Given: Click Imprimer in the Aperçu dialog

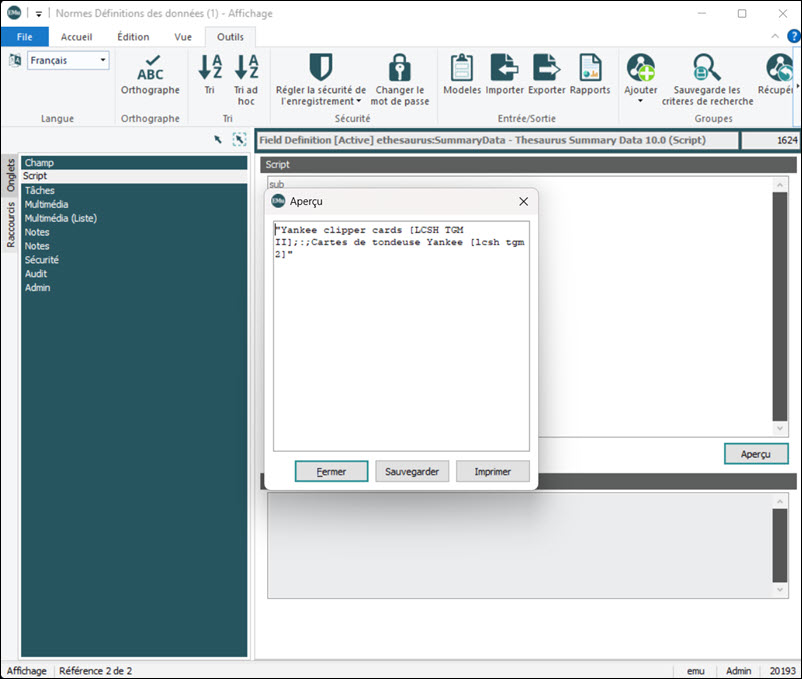Looking at the screenshot, I should 493,471.
